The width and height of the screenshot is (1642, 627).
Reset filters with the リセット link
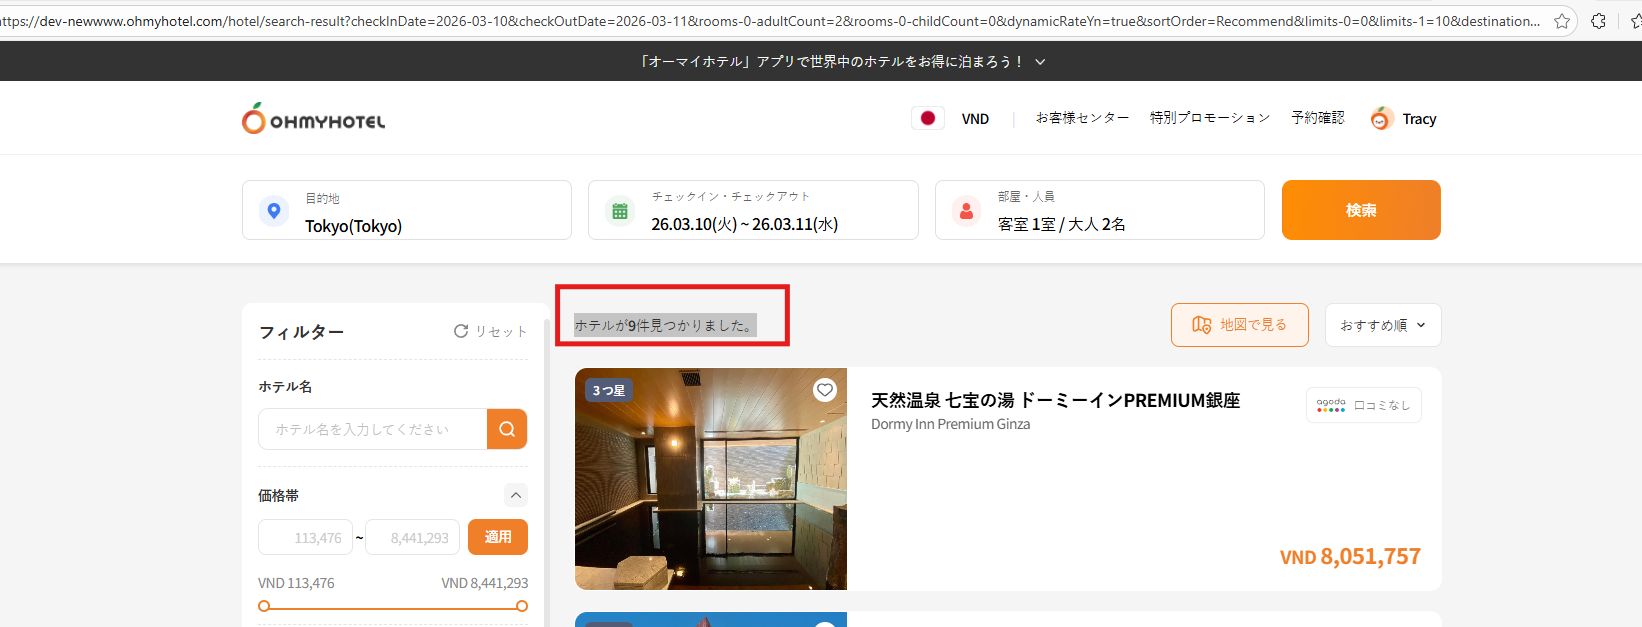point(490,331)
